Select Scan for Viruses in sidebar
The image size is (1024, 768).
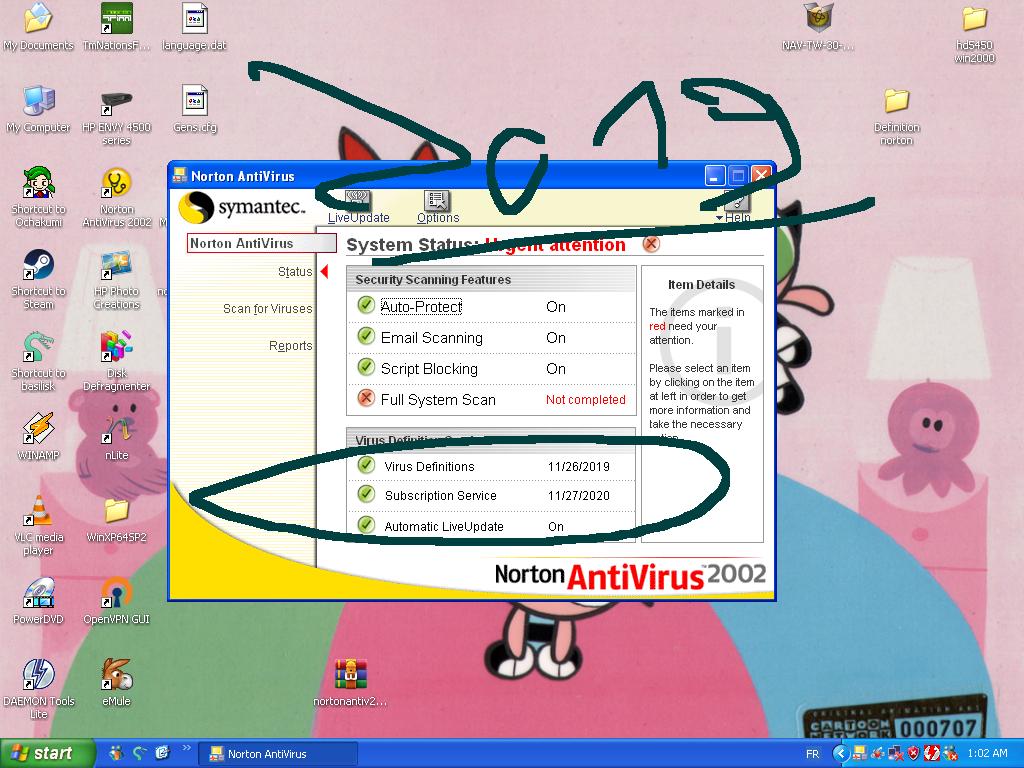[x=268, y=308]
